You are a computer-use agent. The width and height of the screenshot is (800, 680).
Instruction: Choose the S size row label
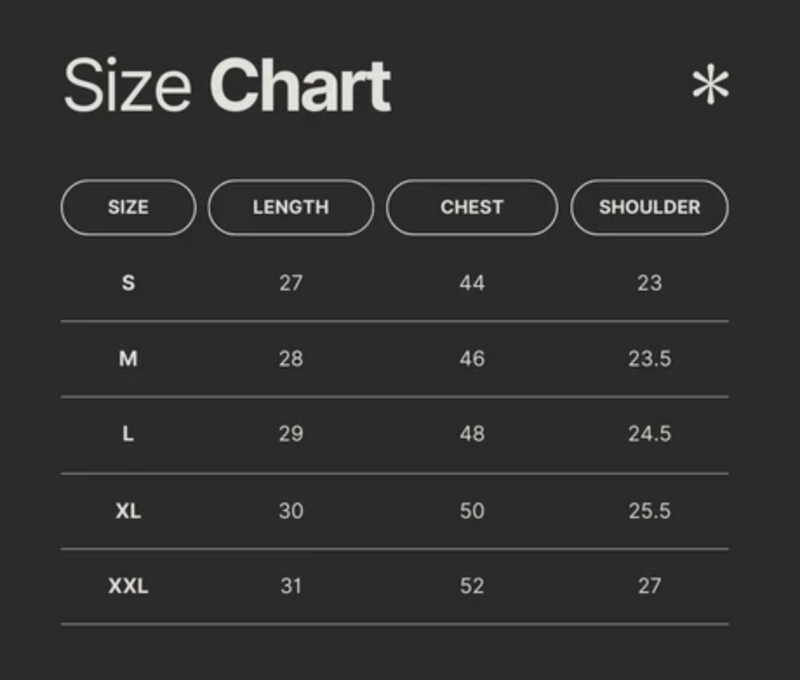[x=128, y=283]
